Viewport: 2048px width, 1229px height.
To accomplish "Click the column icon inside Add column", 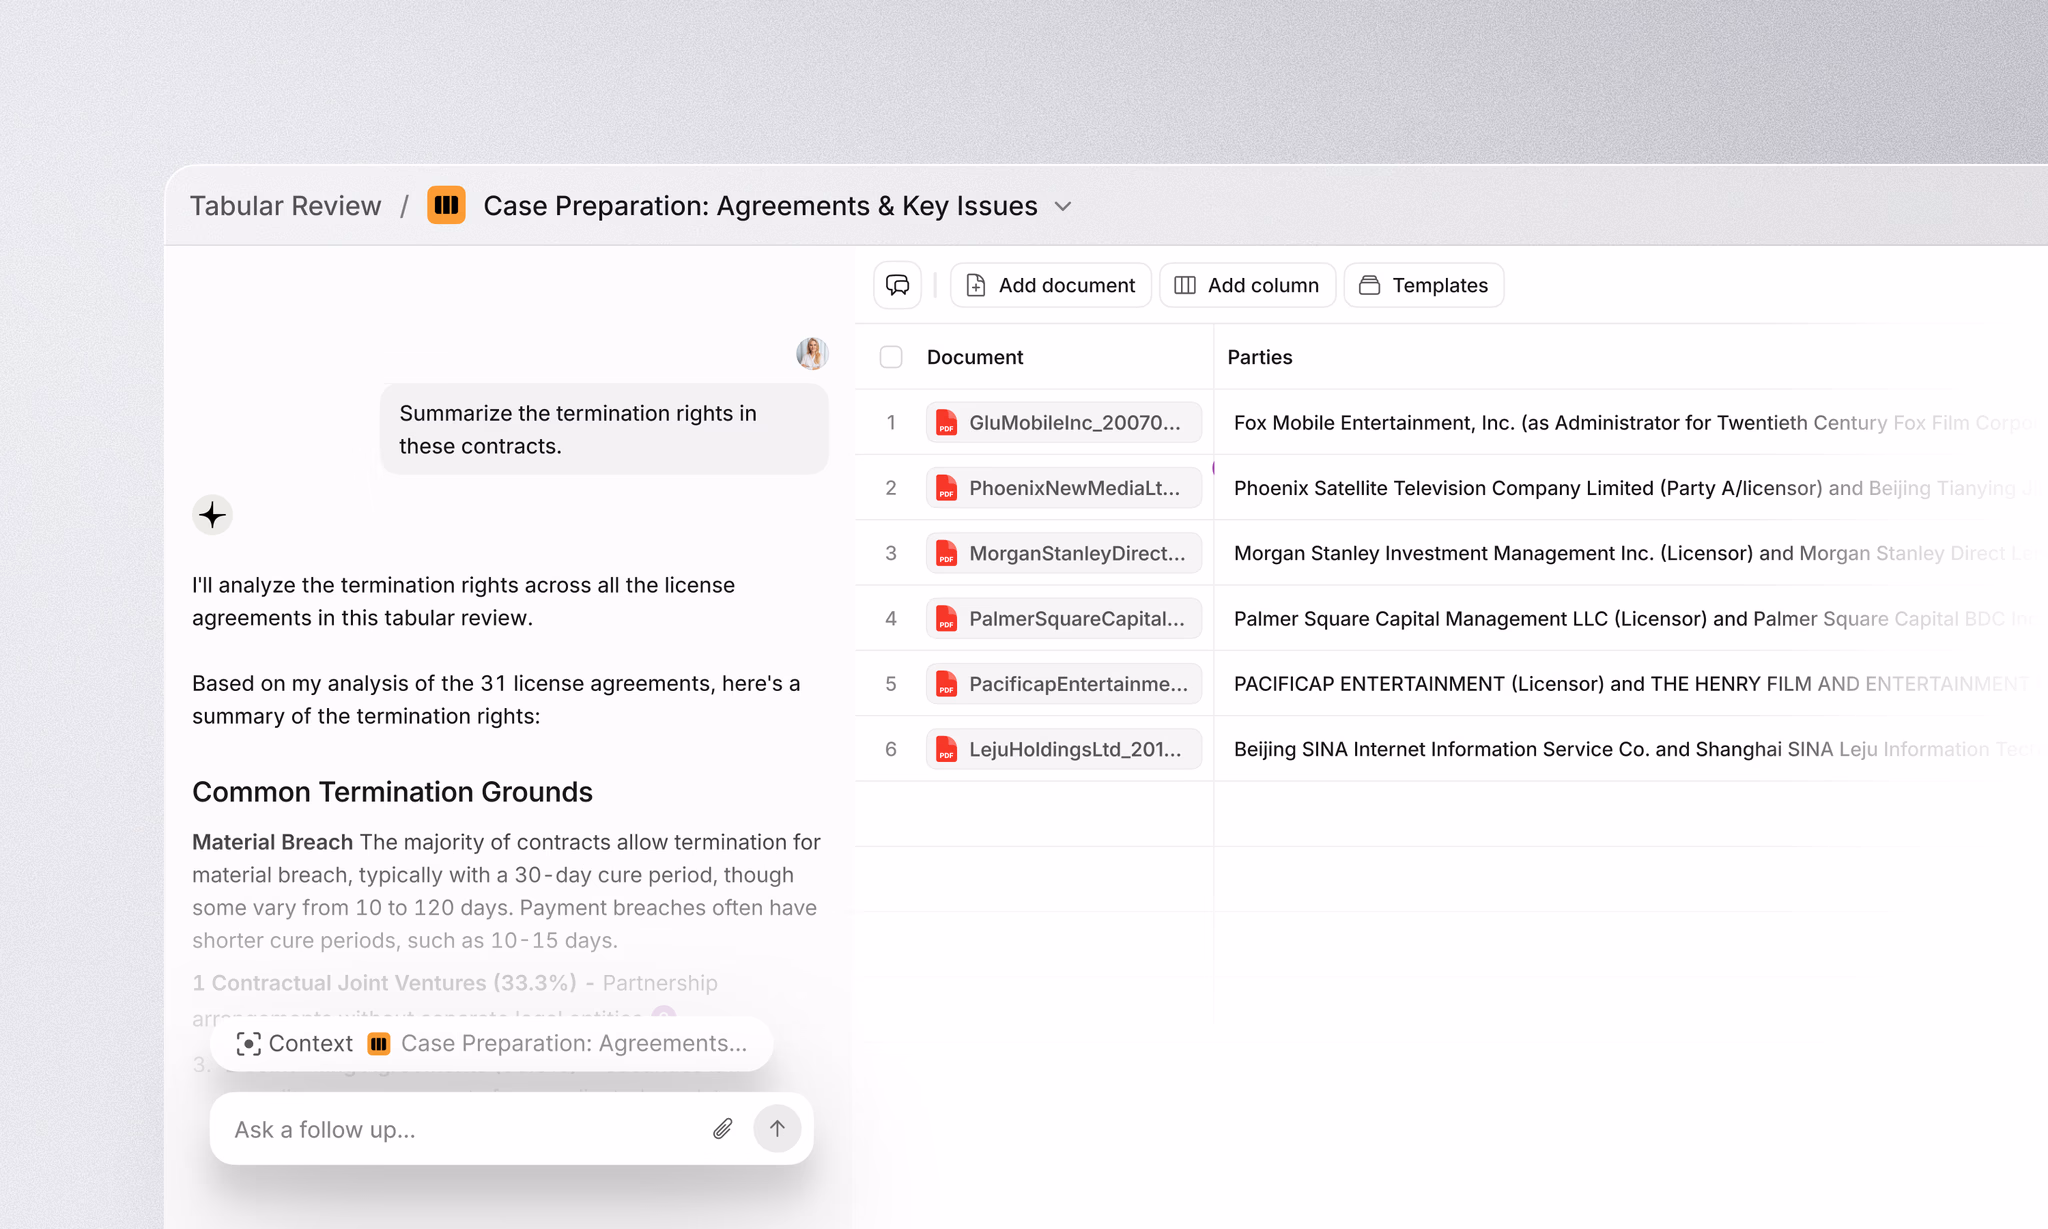I will coord(1183,285).
